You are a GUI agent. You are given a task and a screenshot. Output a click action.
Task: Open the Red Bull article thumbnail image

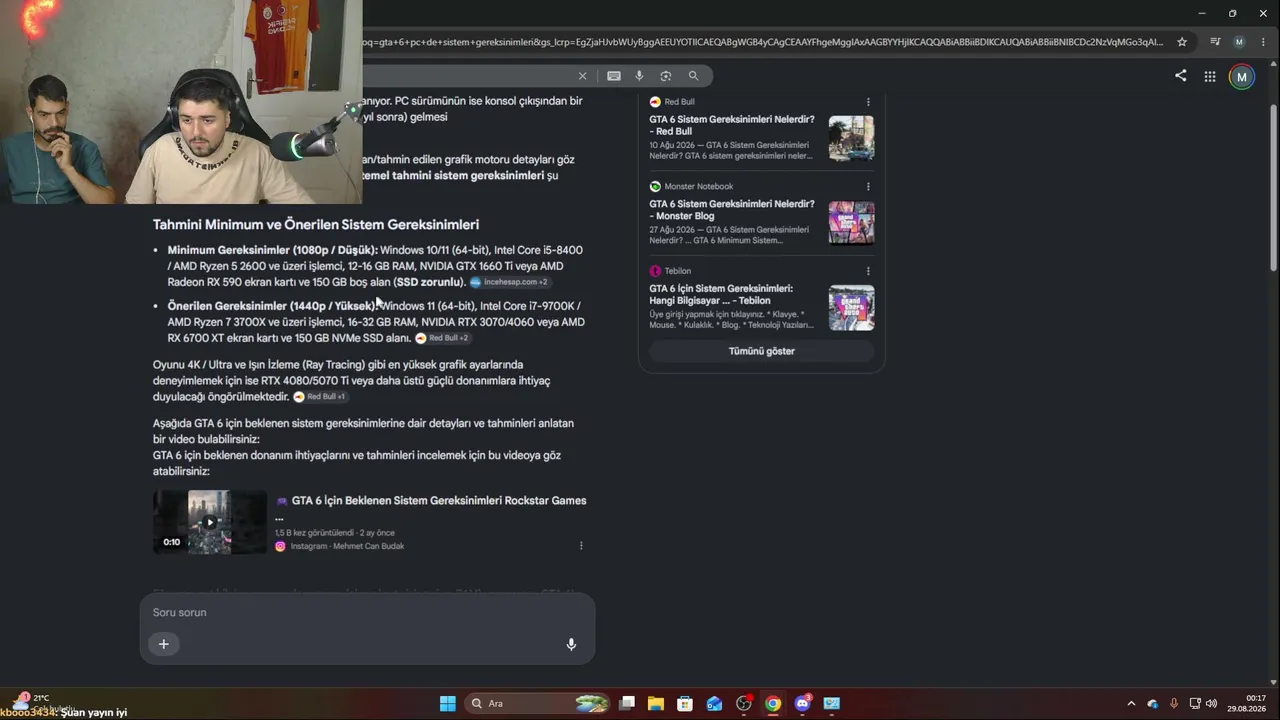(x=851, y=139)
